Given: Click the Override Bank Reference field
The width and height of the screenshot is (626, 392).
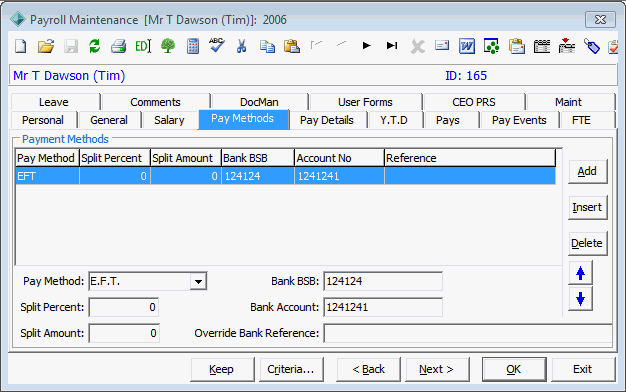Looking at the screenshot, I should [x=468, y=333].
